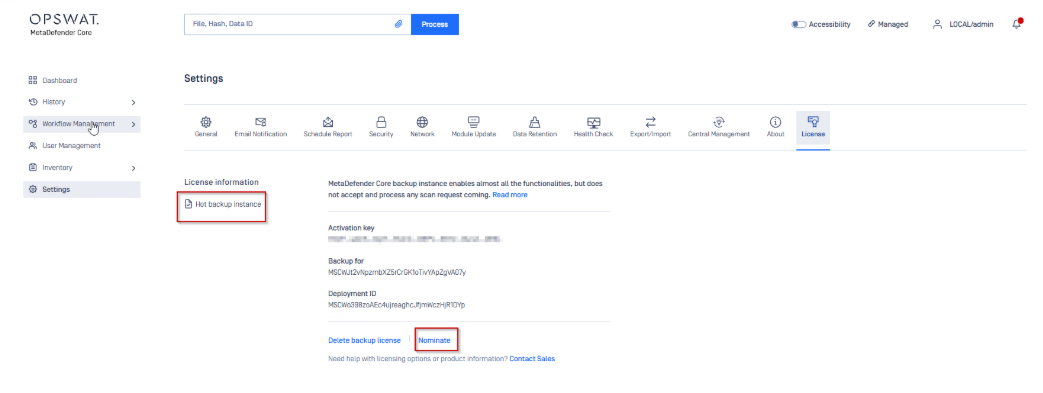
Task: Open the Health Check tab label
Action: coord(593,134)
